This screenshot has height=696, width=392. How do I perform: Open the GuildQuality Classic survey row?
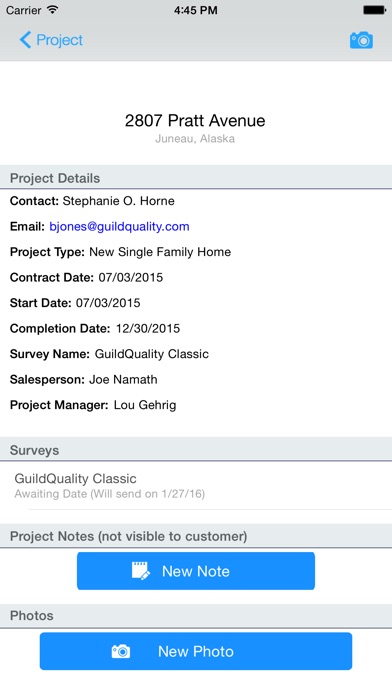196,486
